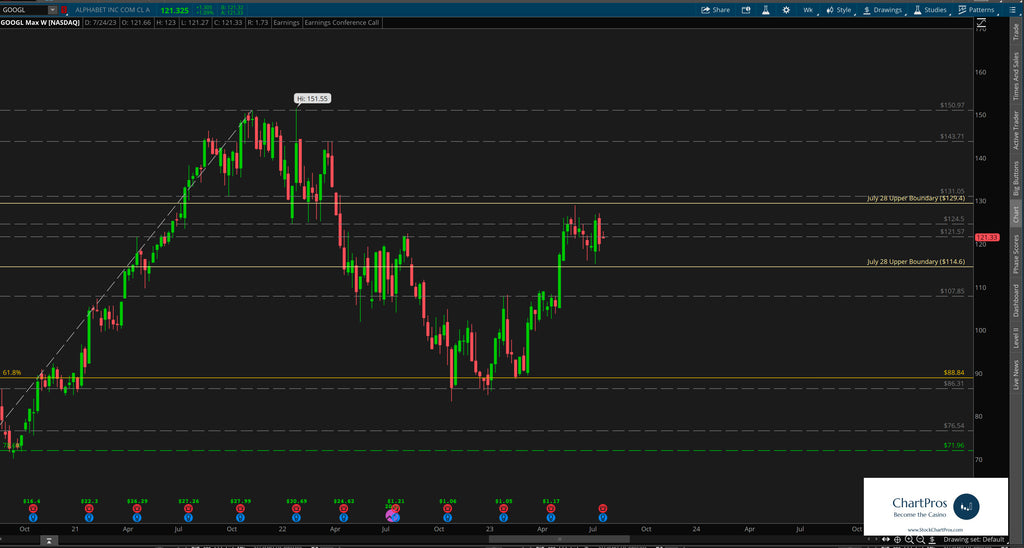Click the Earnings Conference Call label
This screenshot has width=1024, height=548.
[x=342, y=22]
